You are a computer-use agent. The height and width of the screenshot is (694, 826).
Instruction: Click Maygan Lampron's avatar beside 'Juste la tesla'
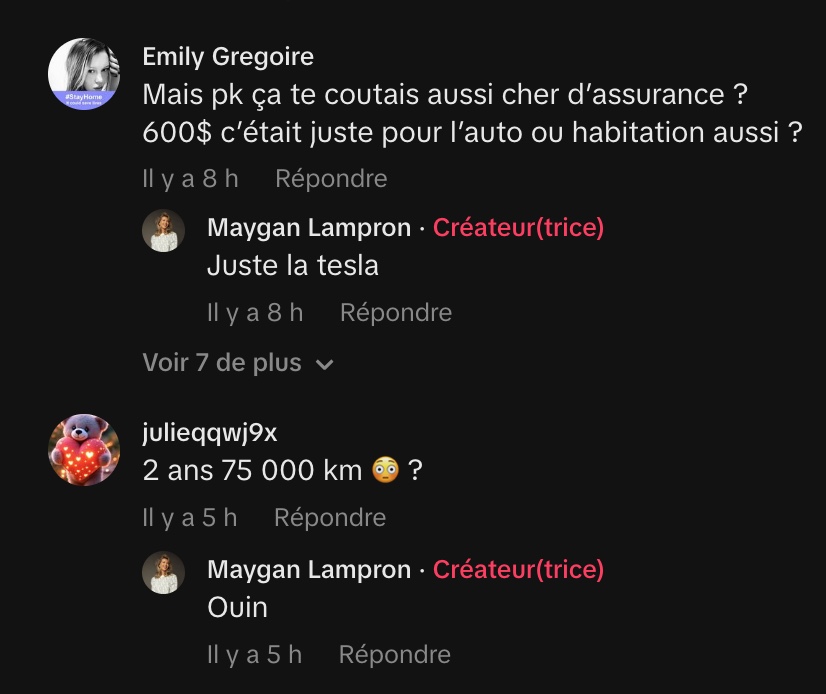pos(163,231)
